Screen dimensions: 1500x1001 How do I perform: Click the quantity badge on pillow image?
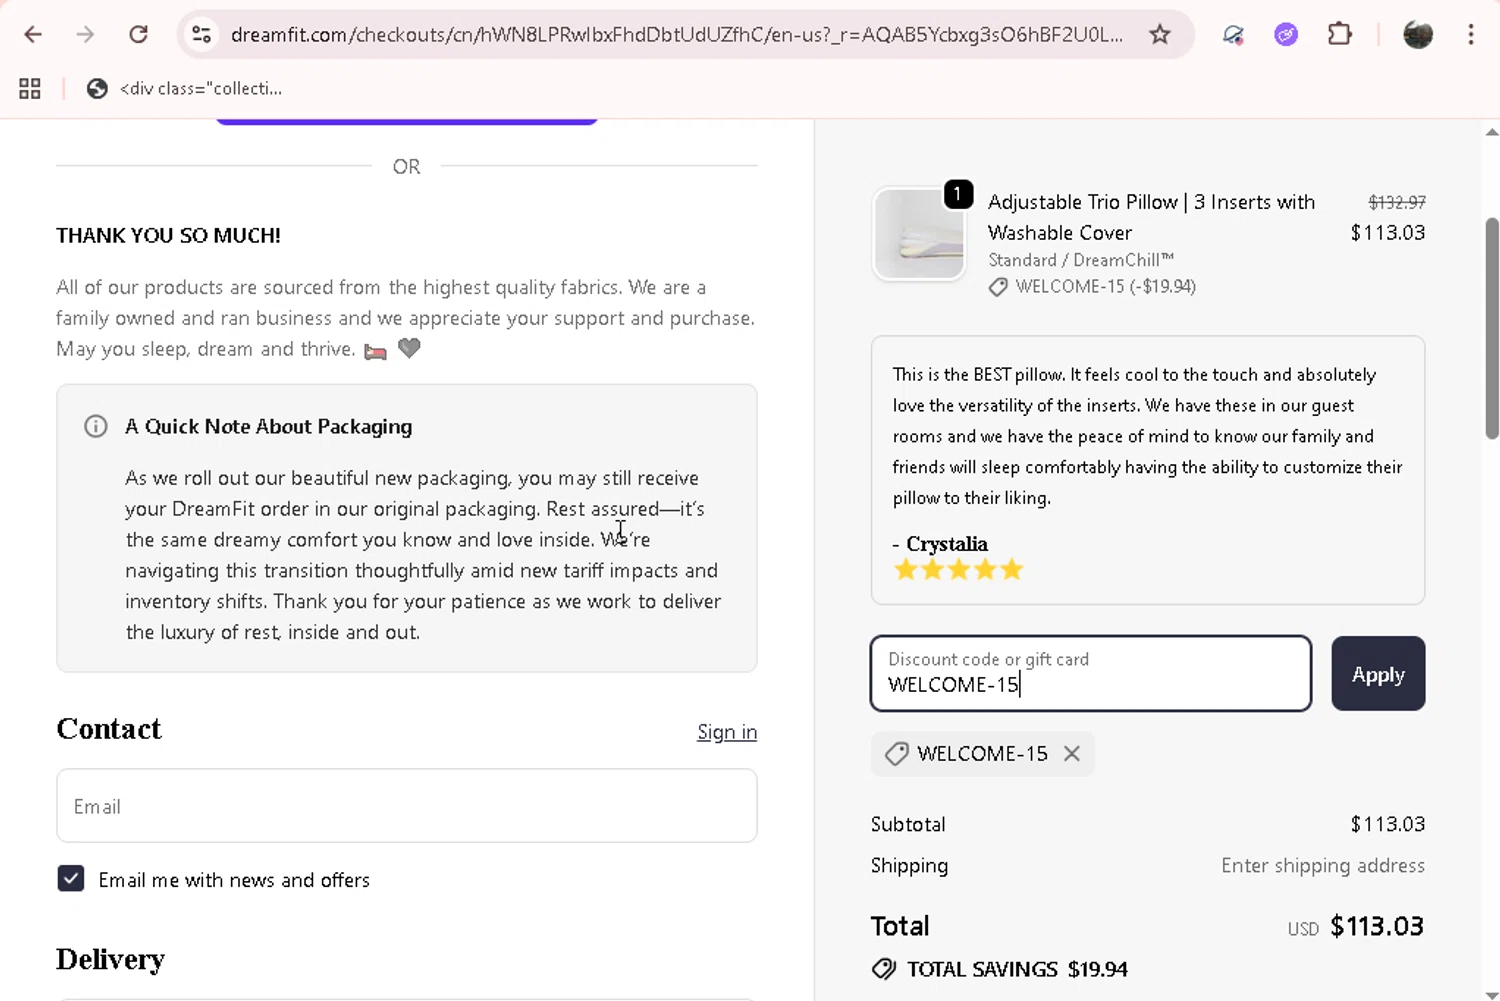[958, 194]
